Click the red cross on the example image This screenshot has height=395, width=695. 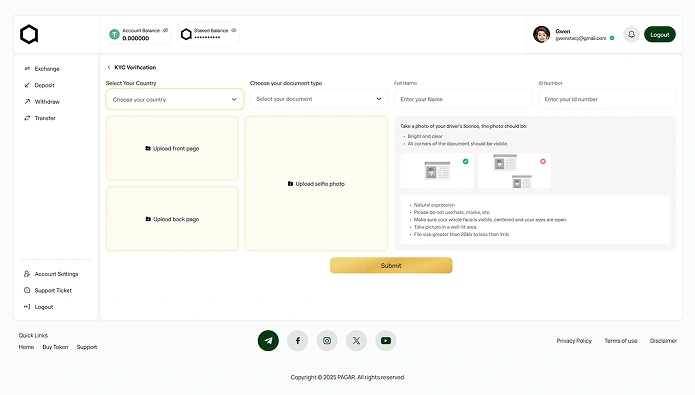pos(543,161)
